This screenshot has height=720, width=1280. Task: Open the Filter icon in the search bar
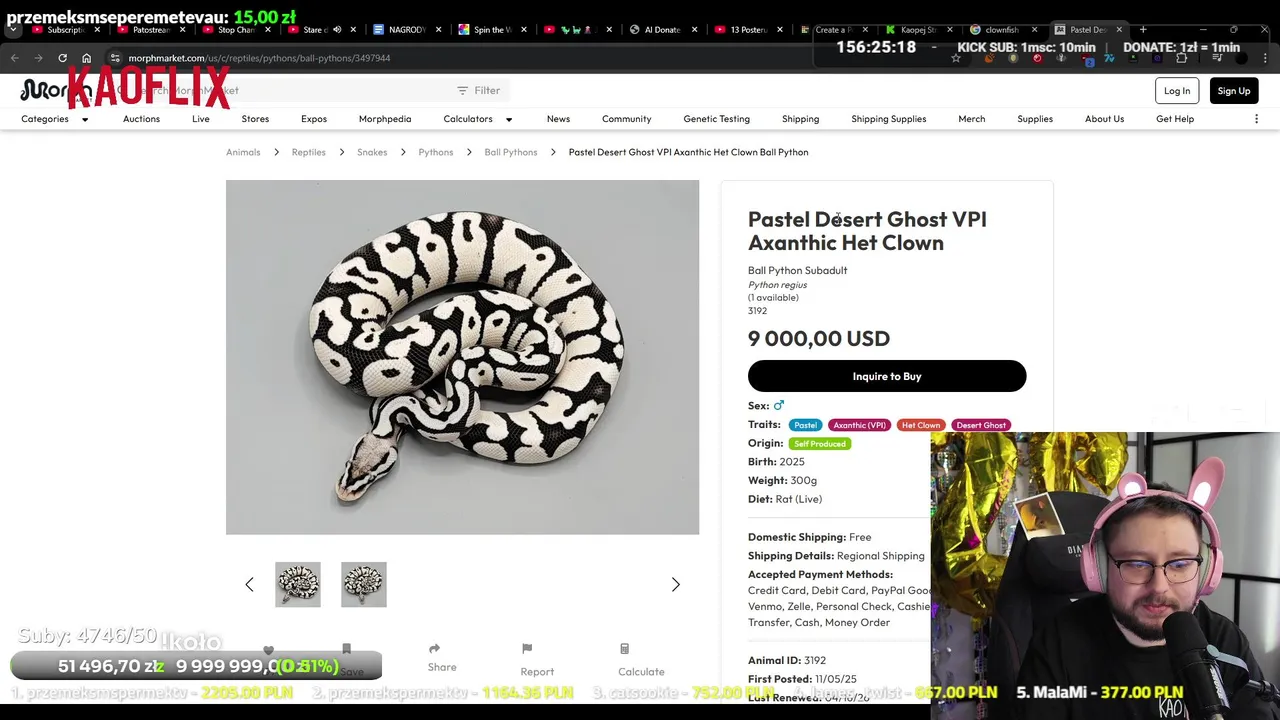[x=462, y=90]
